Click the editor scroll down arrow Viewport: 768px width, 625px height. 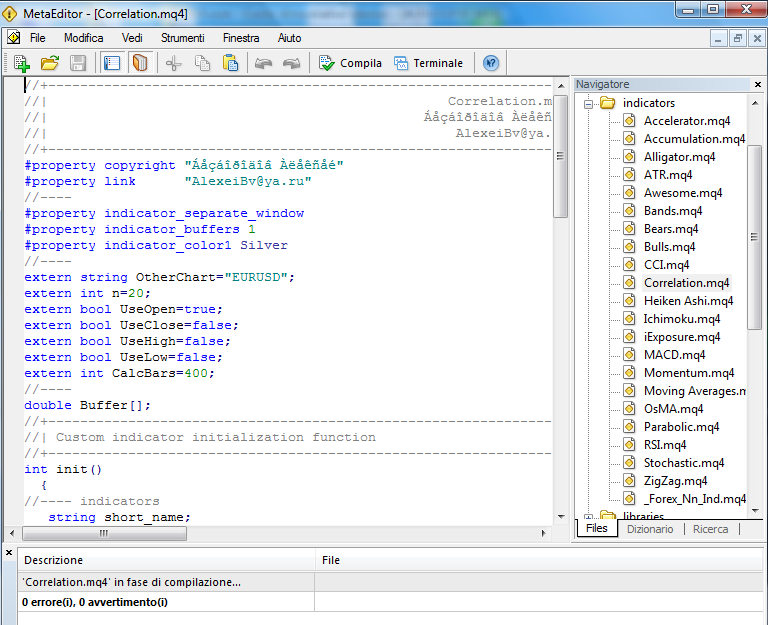tap(561, 517)
